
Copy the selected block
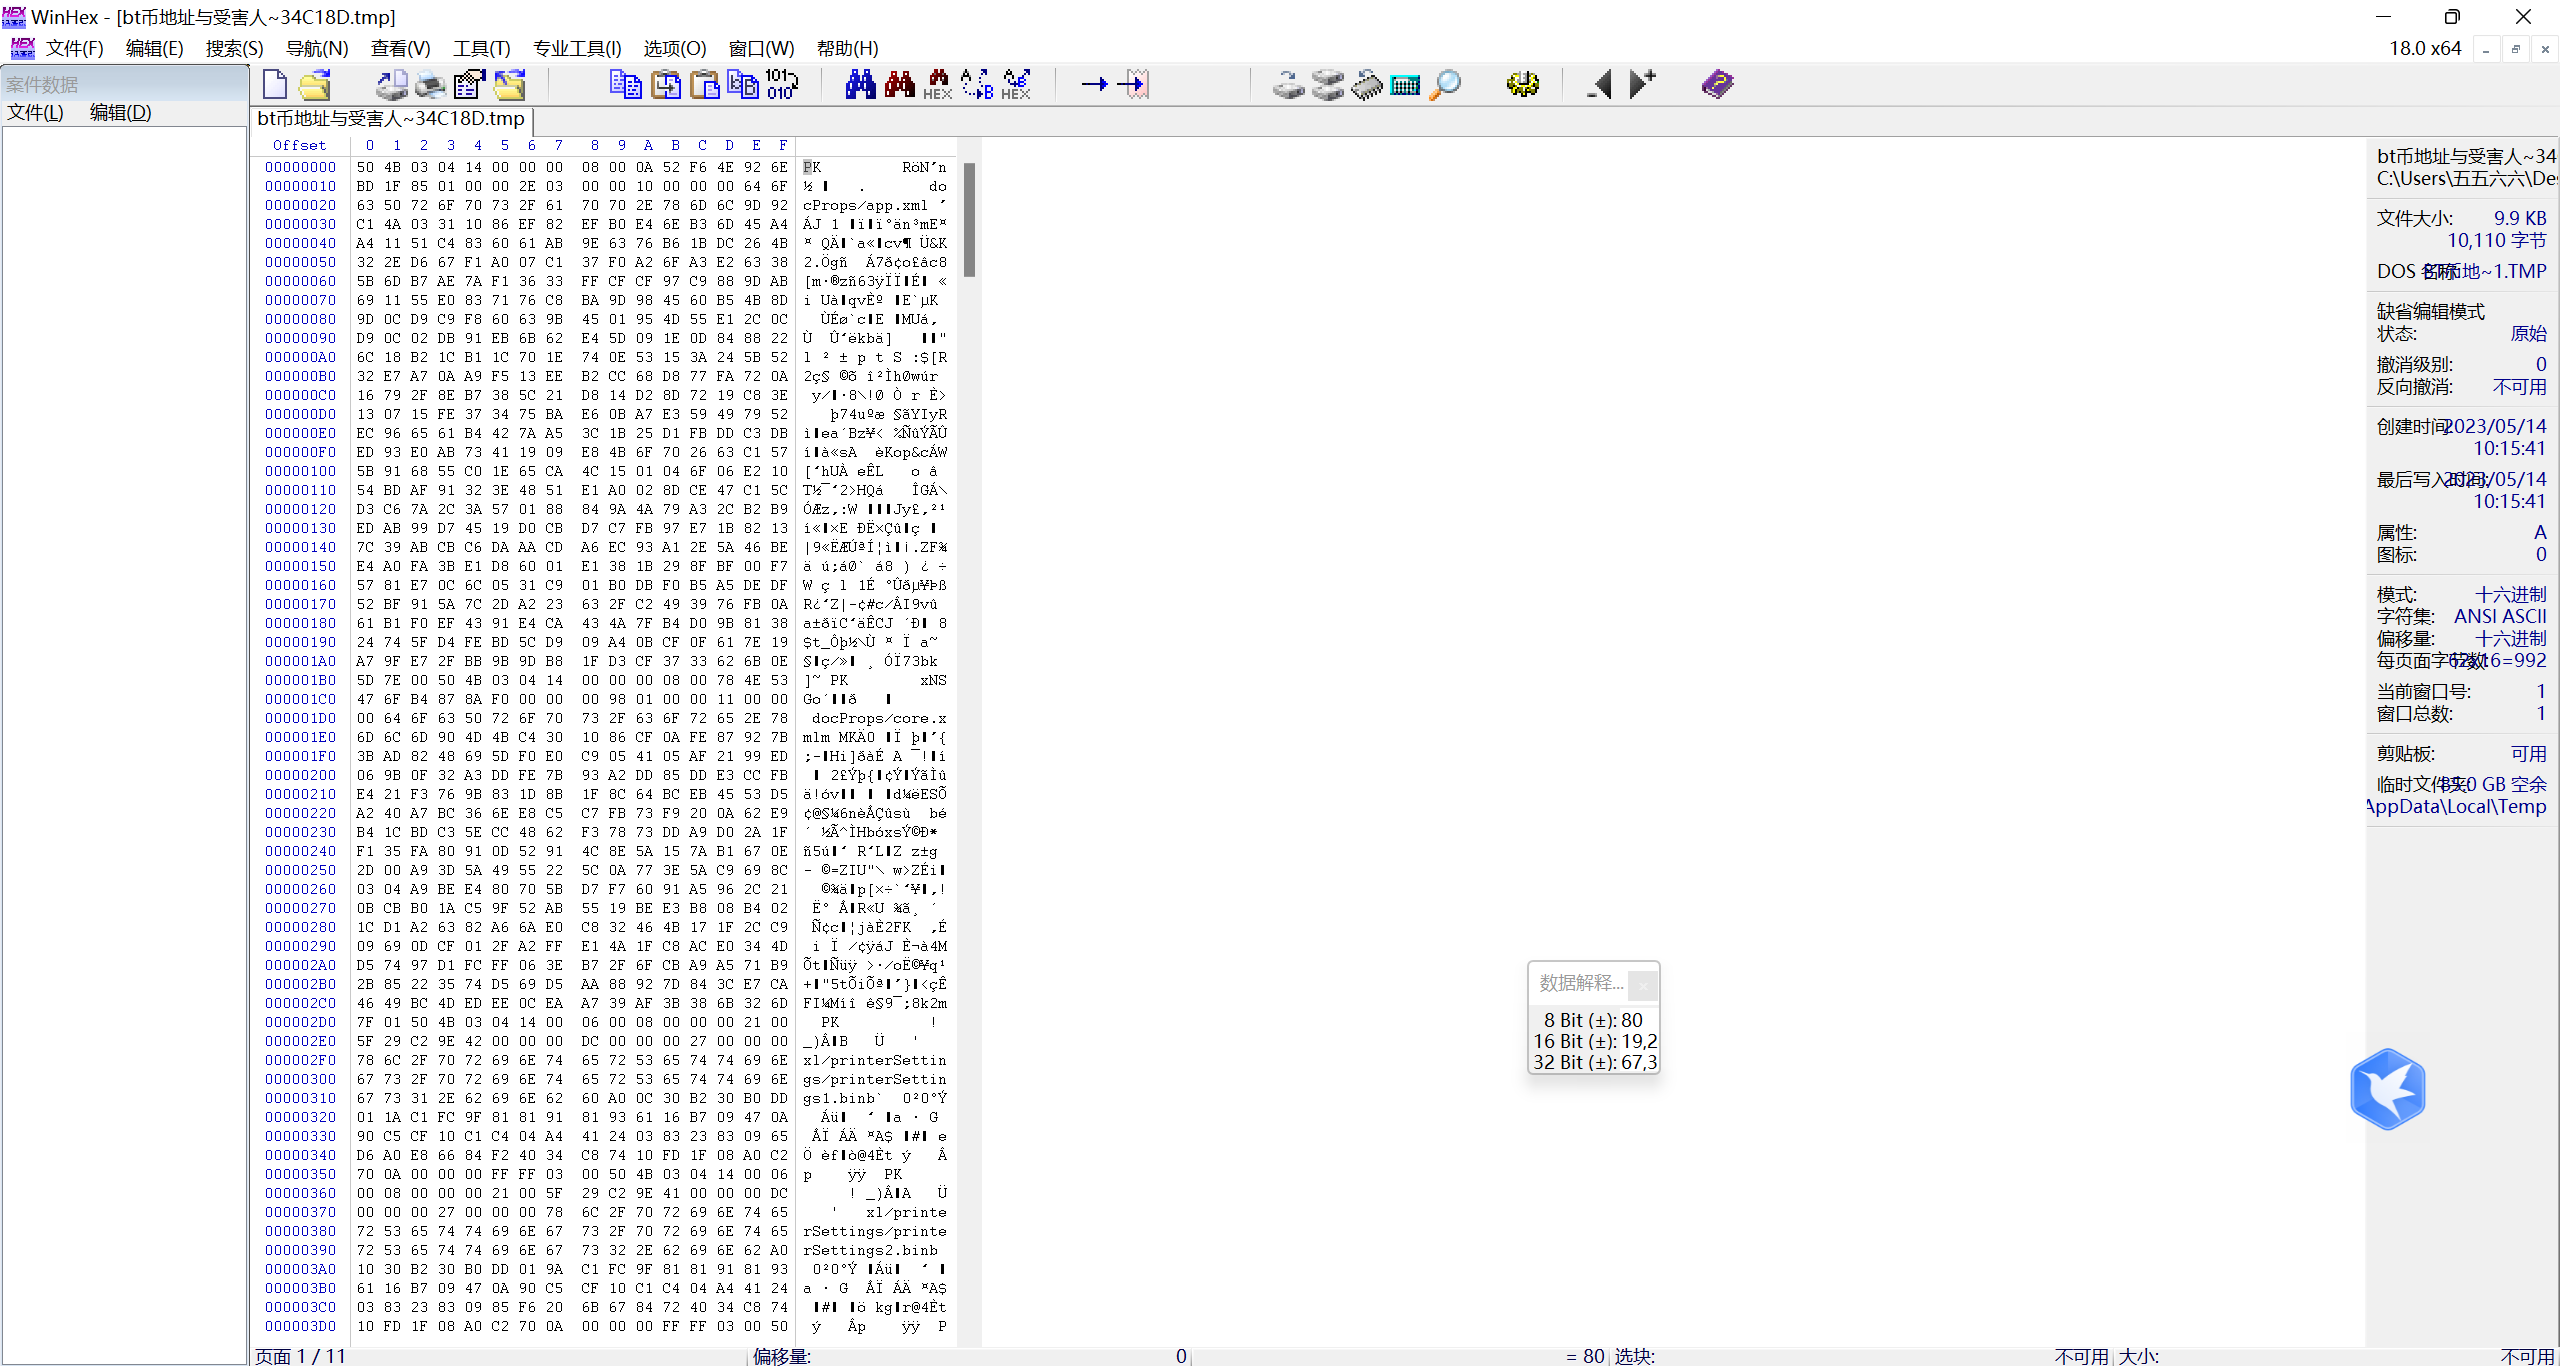pos(625,84)
